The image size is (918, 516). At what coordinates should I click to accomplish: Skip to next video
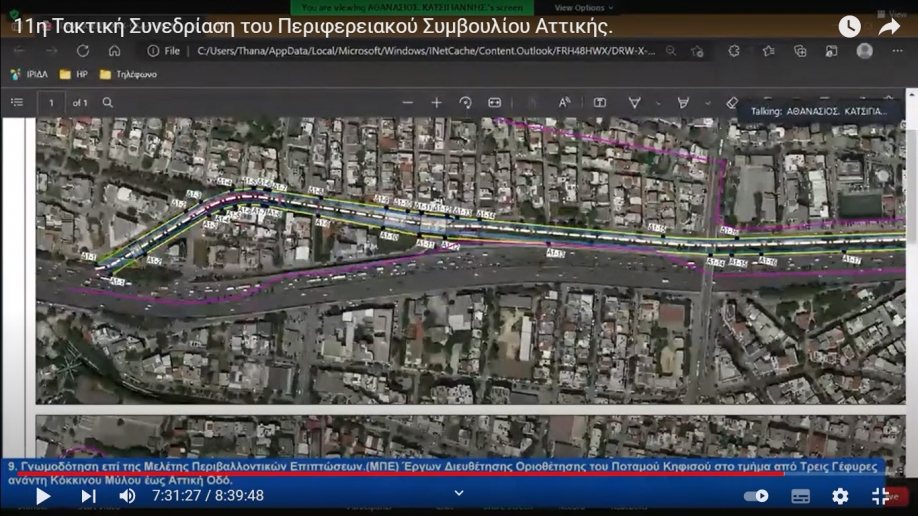(x=88, y=496)
